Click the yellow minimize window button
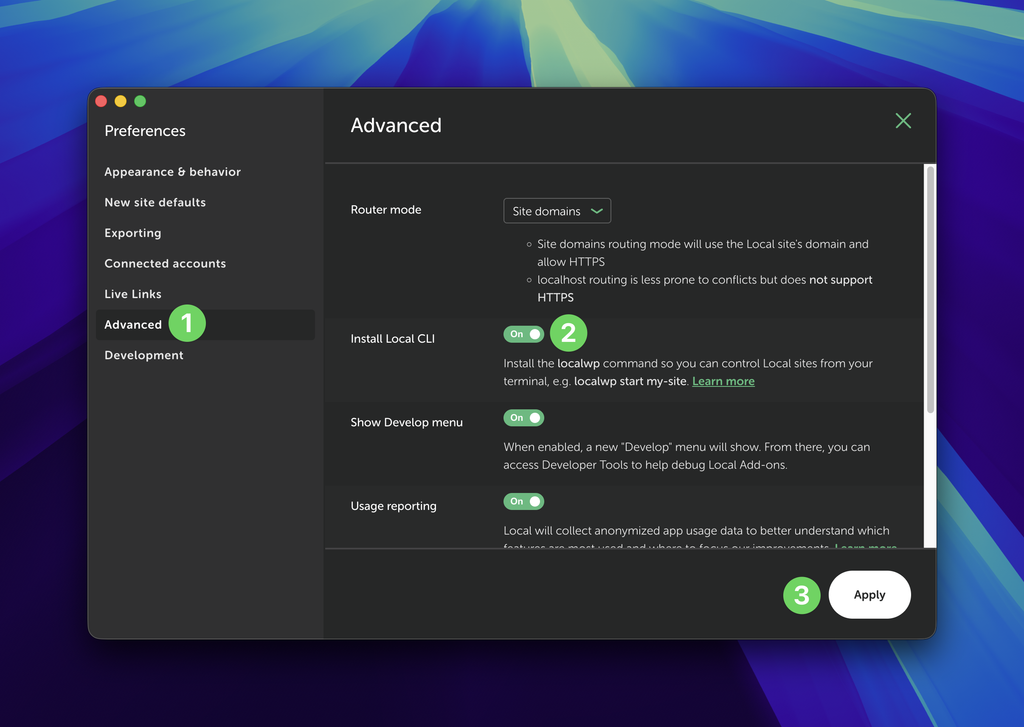This screenshot has height=727, width=1024. tap(121, 101)
